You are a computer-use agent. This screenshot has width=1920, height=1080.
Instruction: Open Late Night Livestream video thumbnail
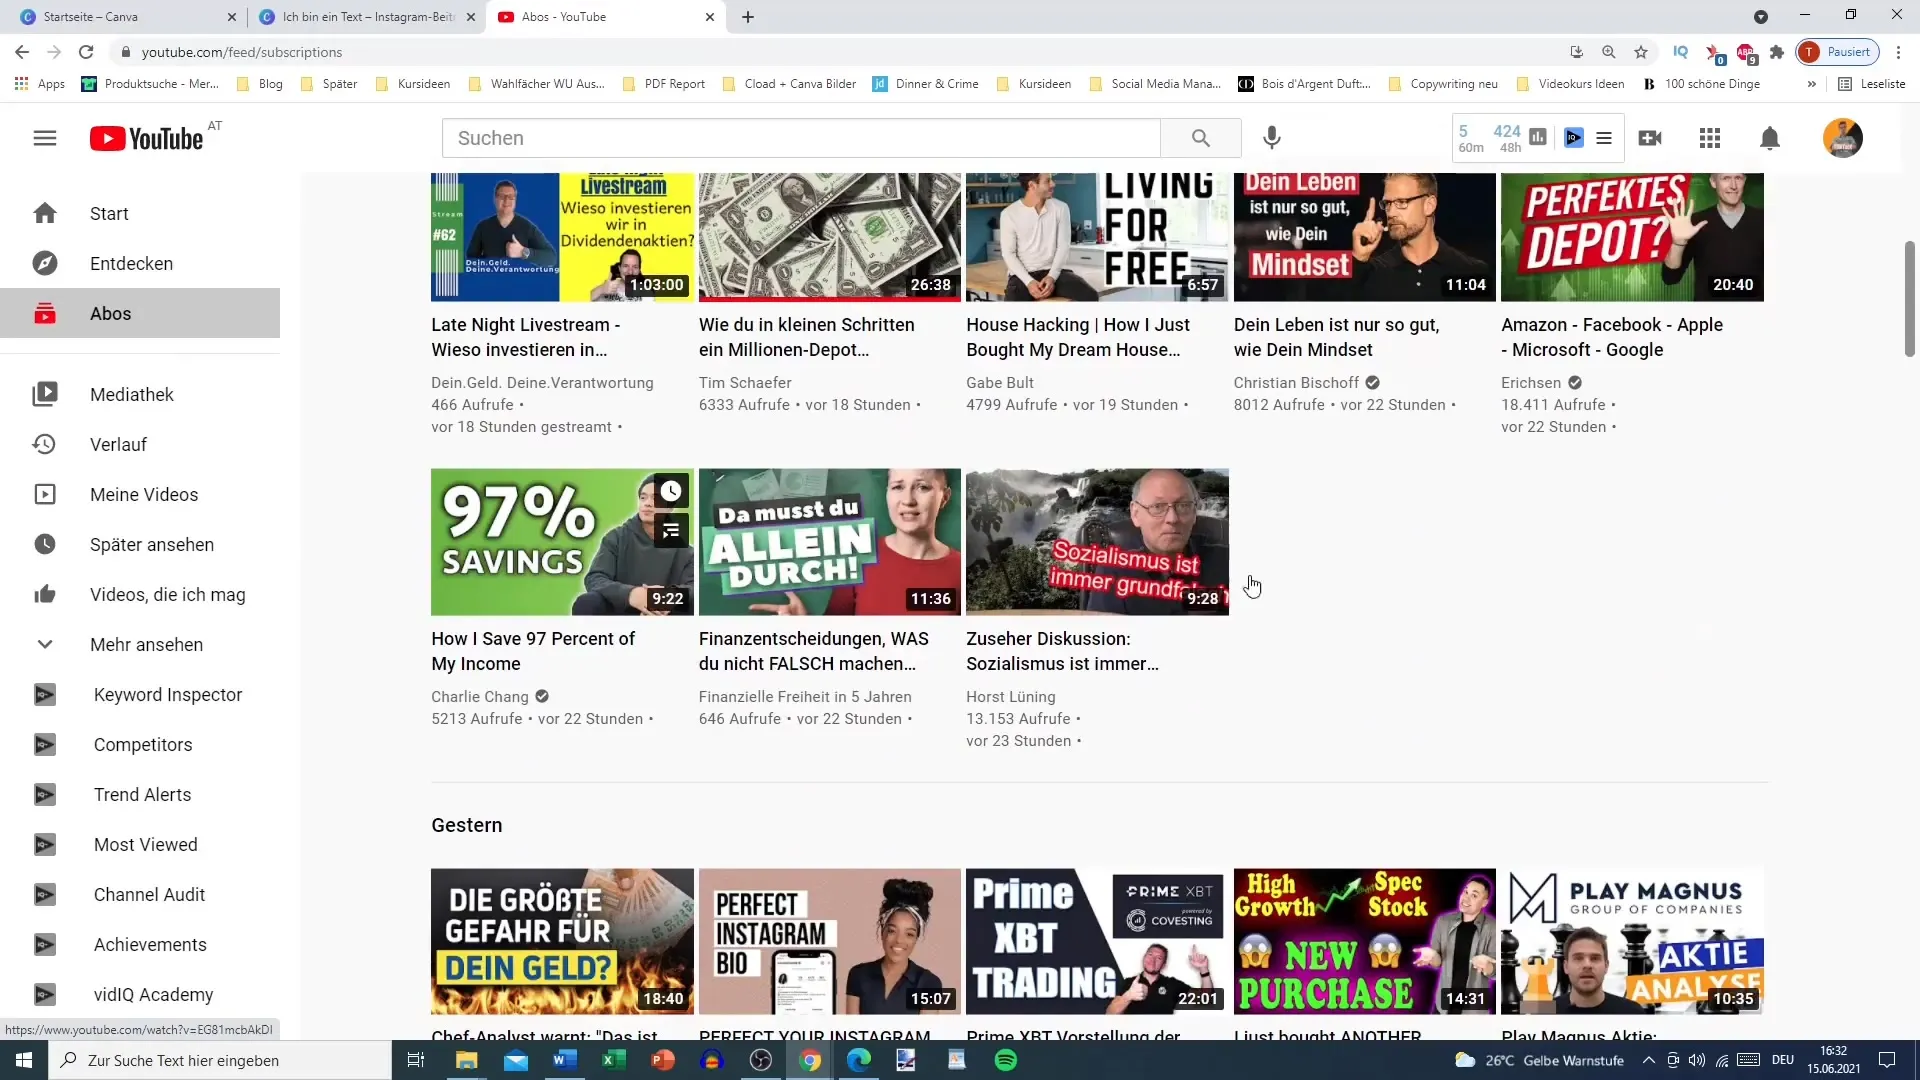pos(562,237)
